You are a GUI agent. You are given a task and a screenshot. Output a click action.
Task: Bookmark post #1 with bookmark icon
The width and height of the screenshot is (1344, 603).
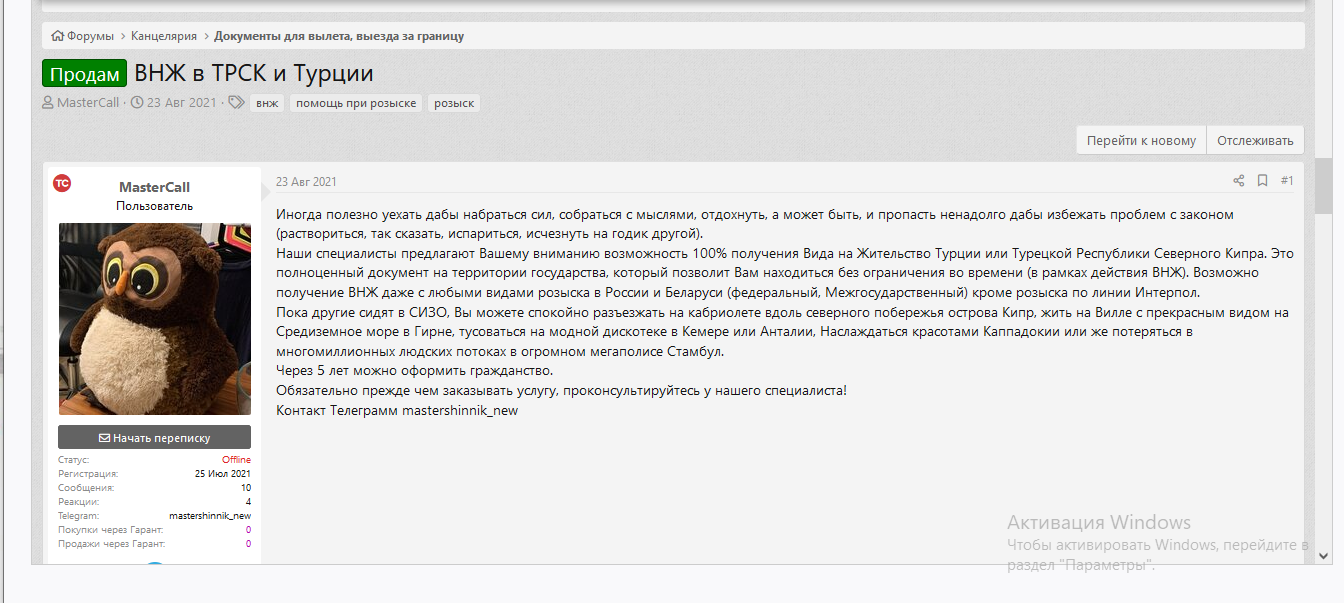(x=1263, y=181)
